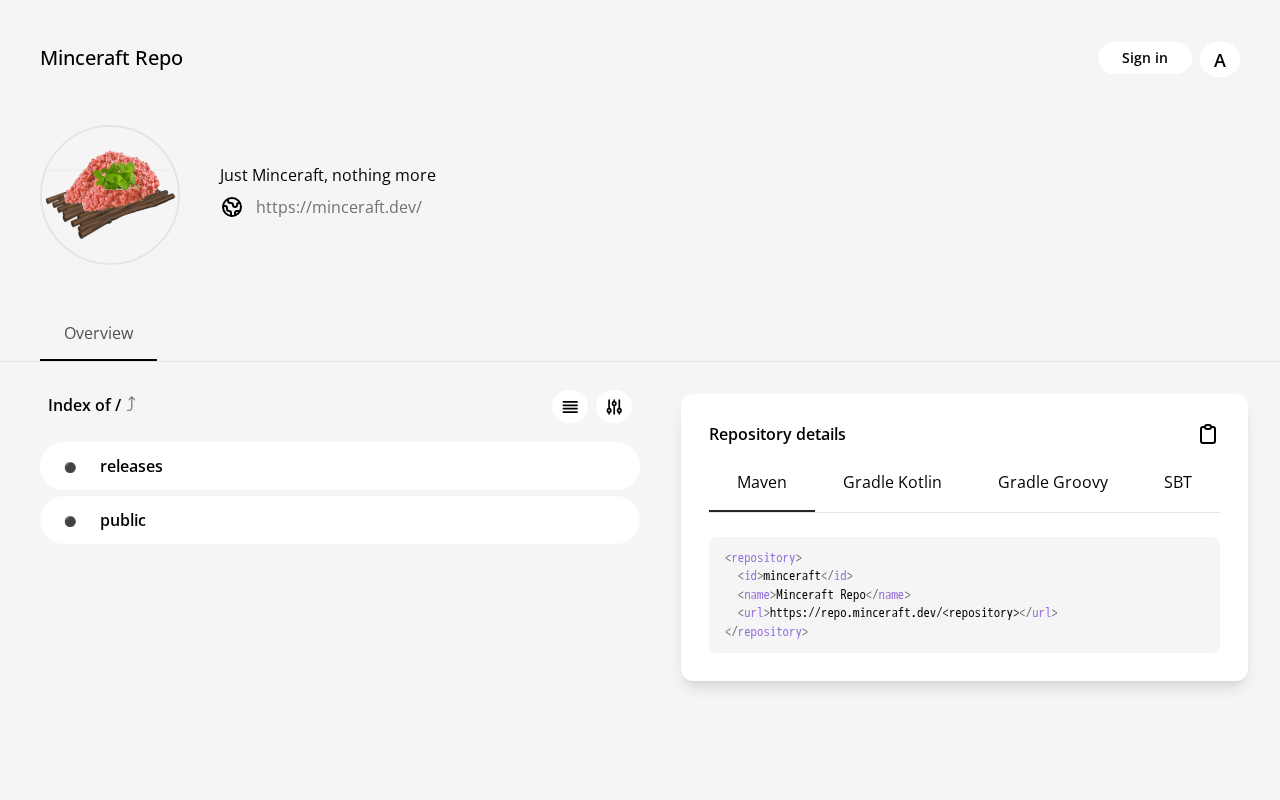Open the Overview tab
1280x800 pixels.
[x=98, y=334]
